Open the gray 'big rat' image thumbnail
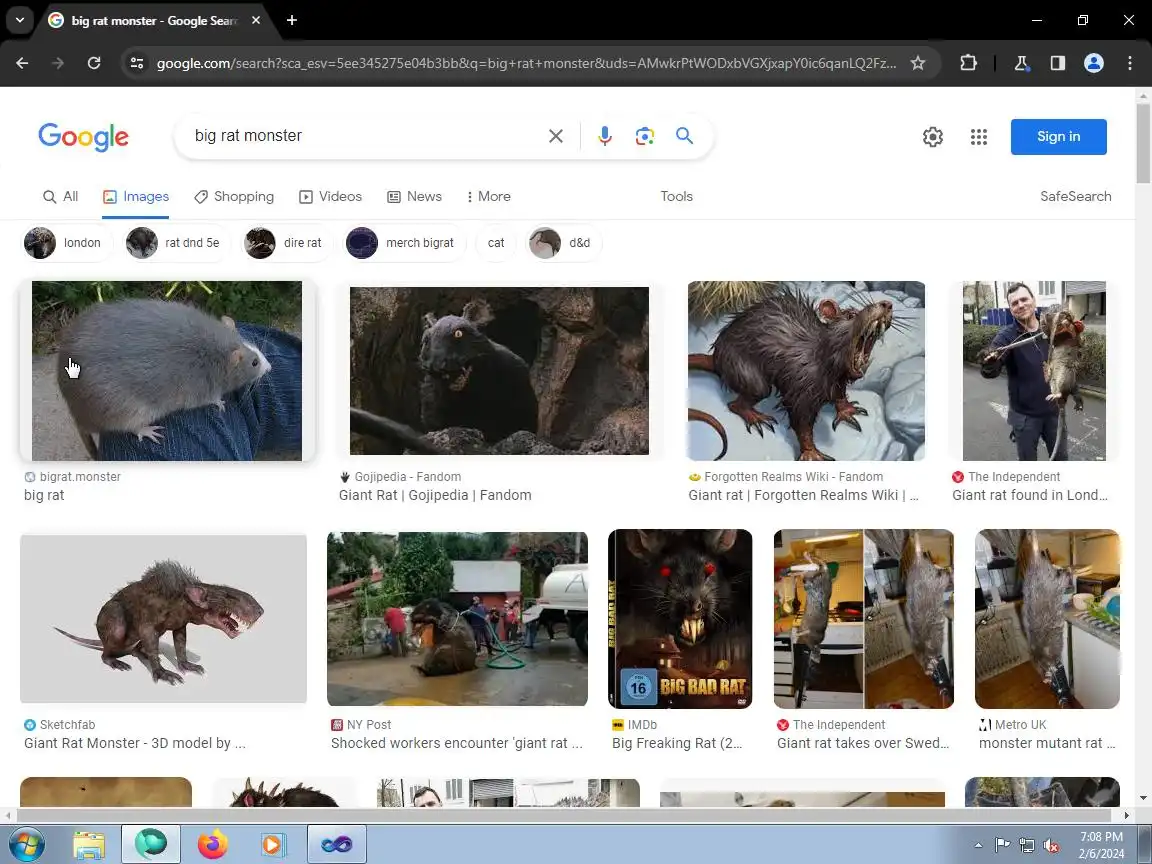The height and width of the screenshot is (864, 1152). pos(167,371)
